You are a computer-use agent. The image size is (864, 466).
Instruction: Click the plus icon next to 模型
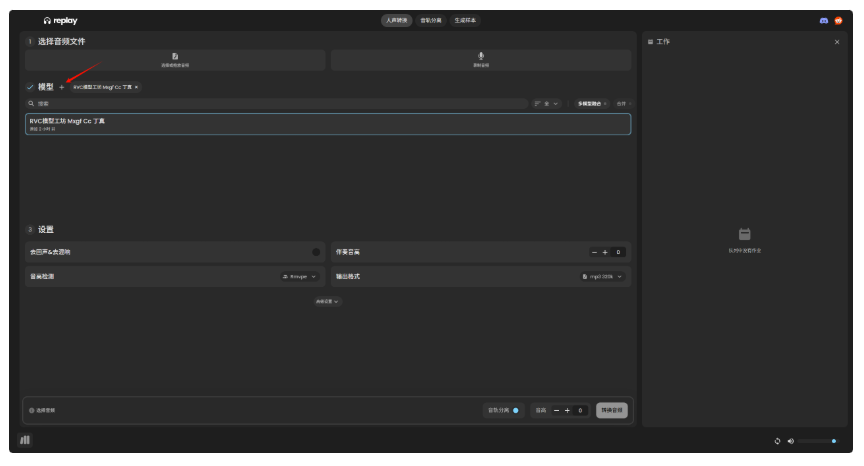62,87
